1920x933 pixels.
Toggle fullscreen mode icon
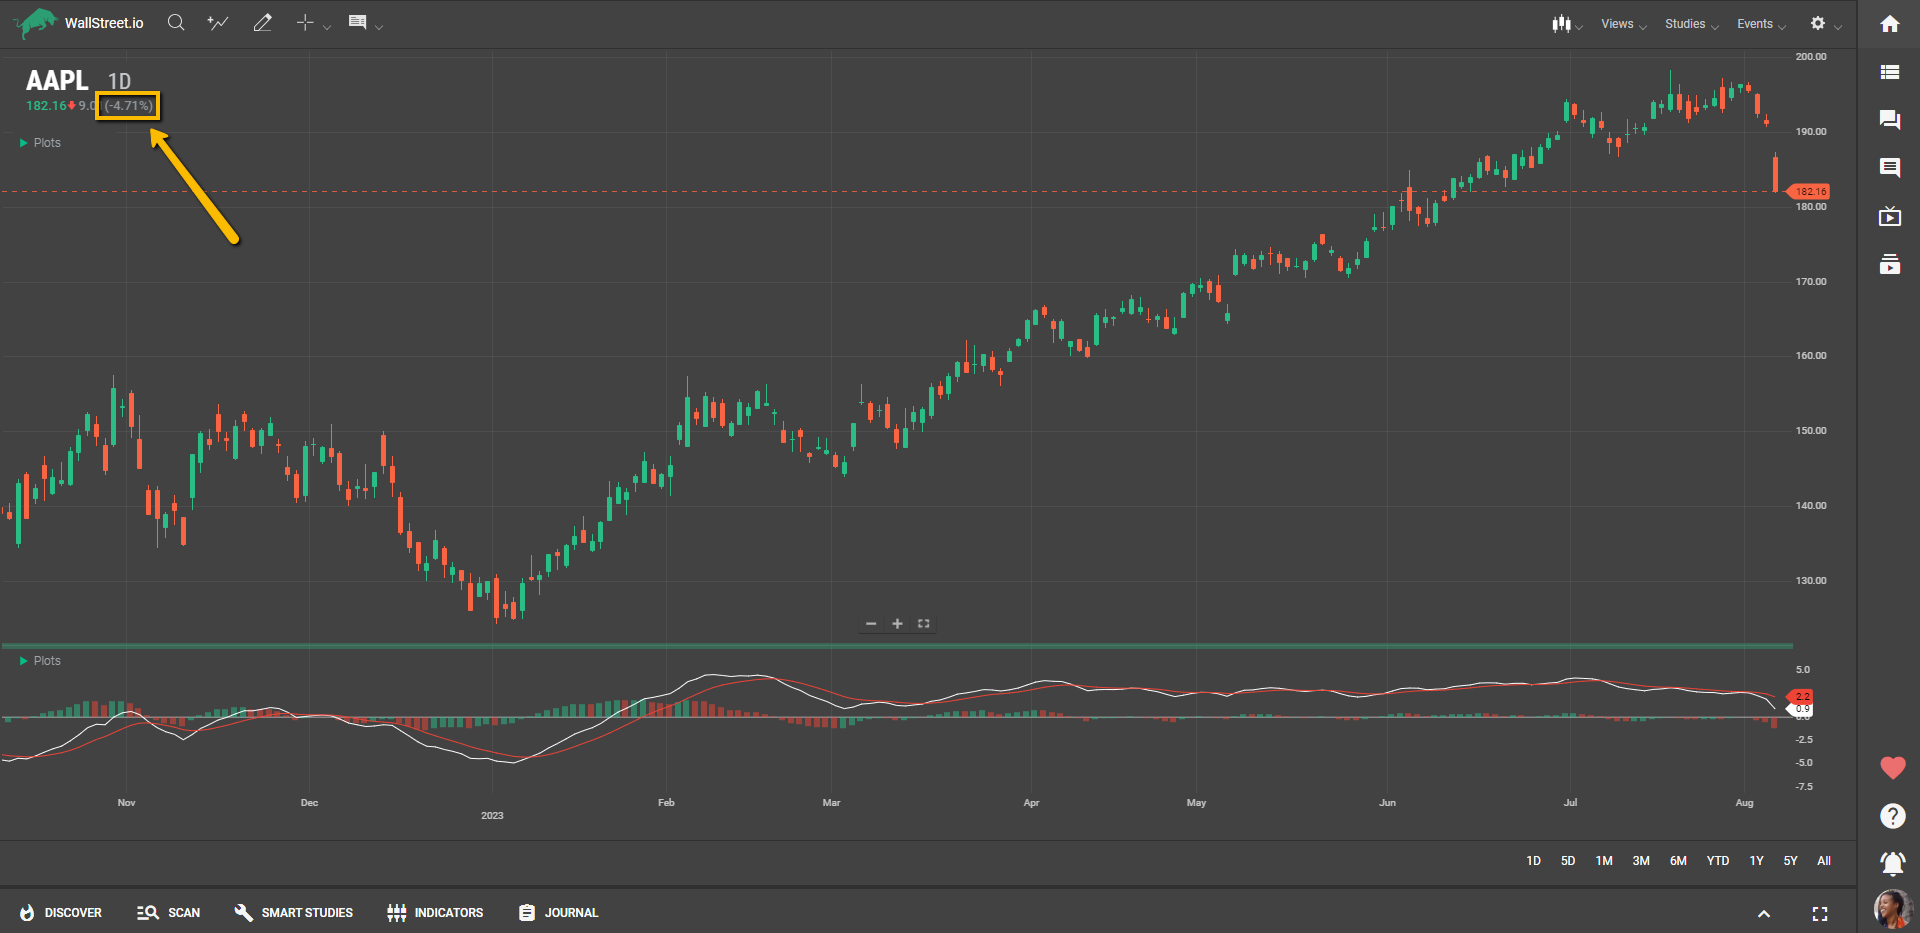1820,914
